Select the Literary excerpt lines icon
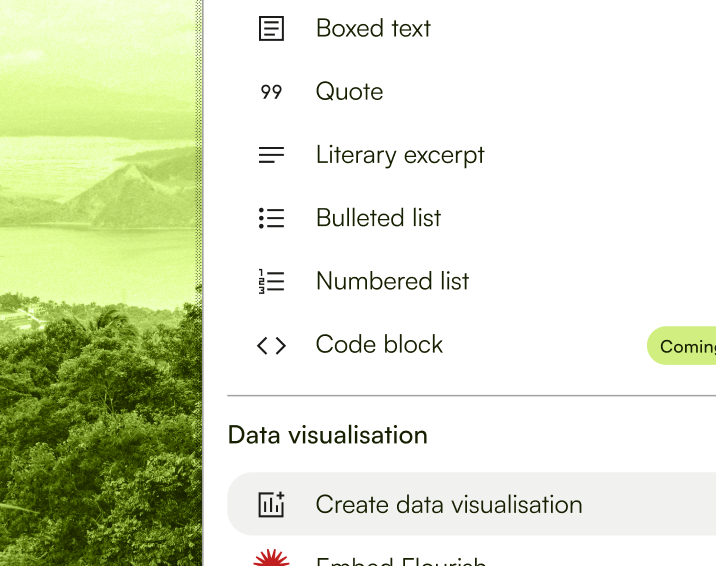716x566 pixels. pyautogui.click(x=271, y=155)
